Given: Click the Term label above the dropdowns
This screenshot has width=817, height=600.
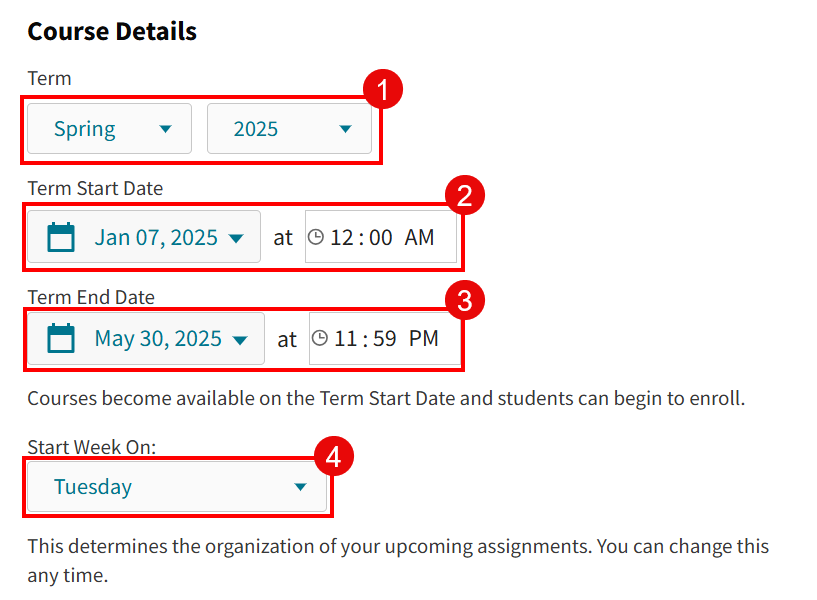Looking at the screenshot, I should (x=49, y=78).
